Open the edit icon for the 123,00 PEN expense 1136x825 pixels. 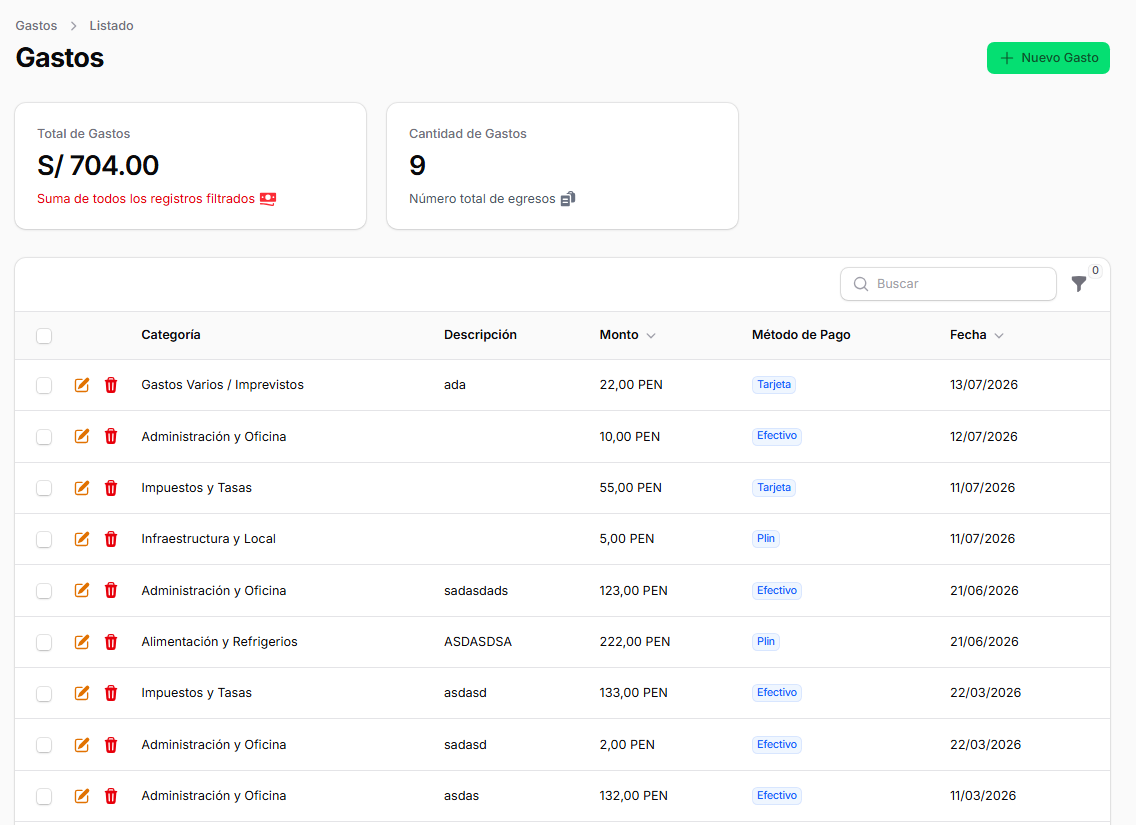tap(82, 590)
